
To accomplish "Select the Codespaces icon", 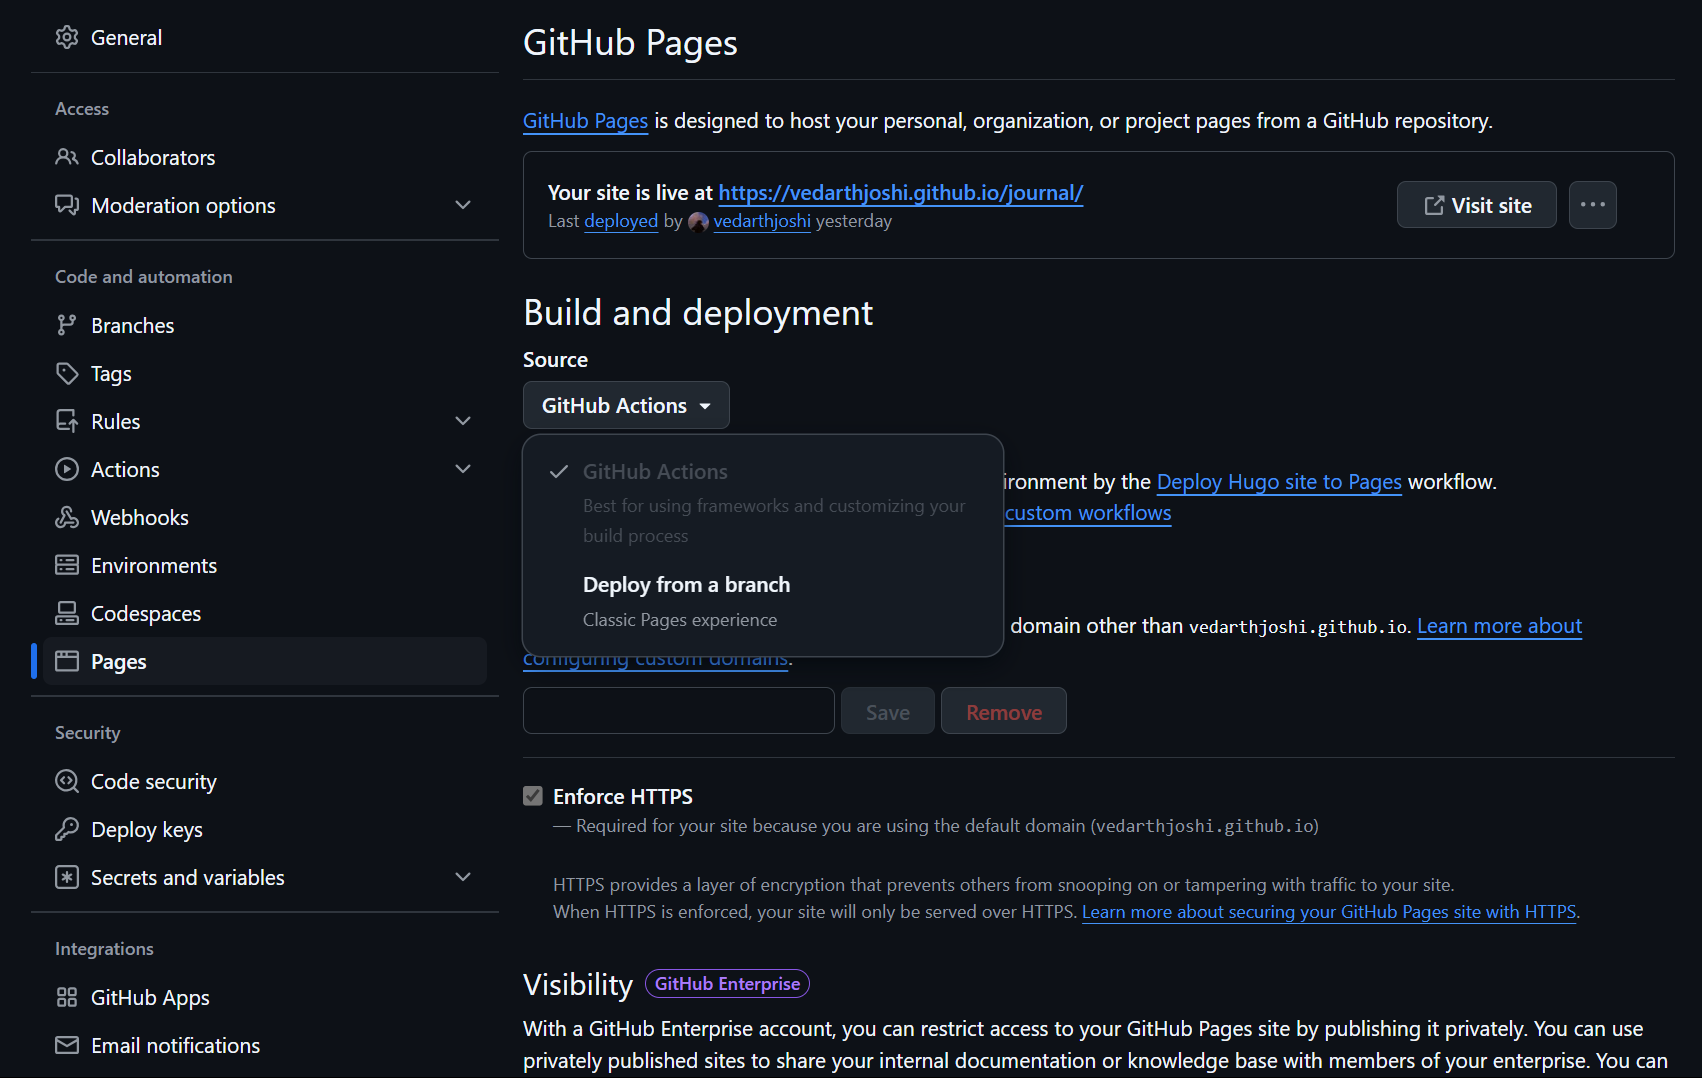I will [67, 613].
